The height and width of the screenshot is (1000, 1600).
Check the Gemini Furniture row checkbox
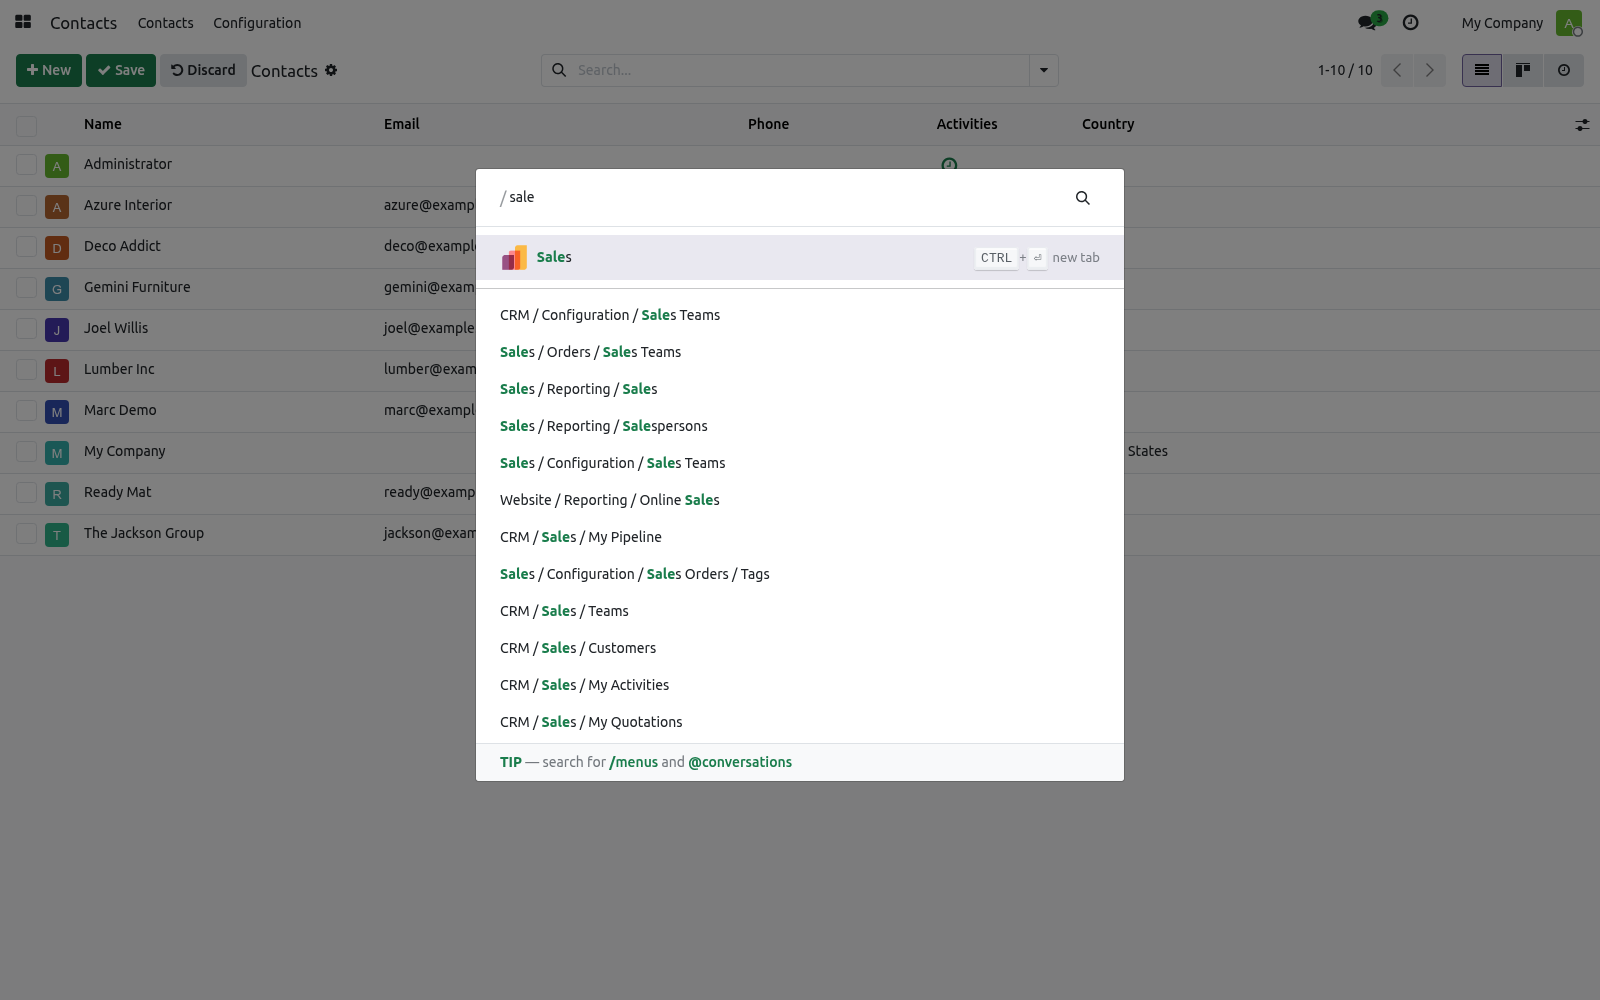(27, 288)
